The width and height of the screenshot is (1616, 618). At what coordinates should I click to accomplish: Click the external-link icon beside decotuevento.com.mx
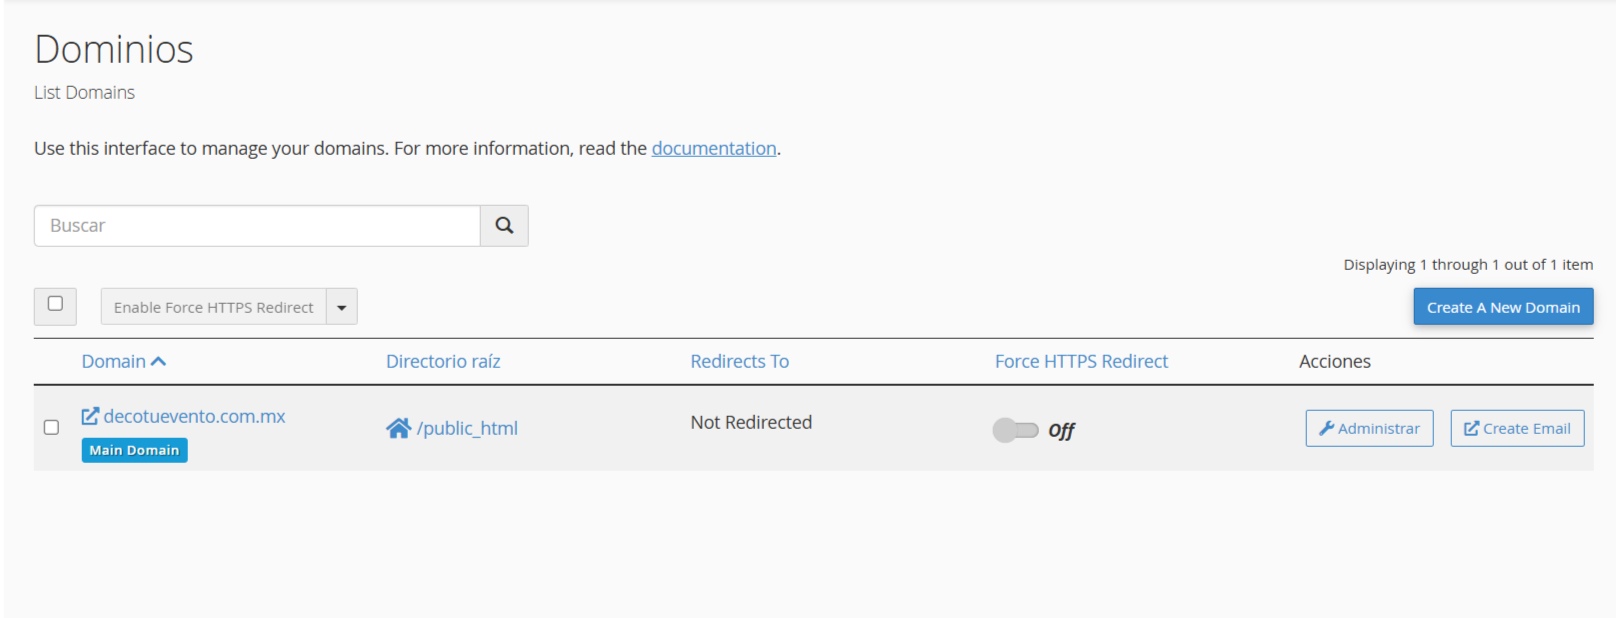(90, 416)
